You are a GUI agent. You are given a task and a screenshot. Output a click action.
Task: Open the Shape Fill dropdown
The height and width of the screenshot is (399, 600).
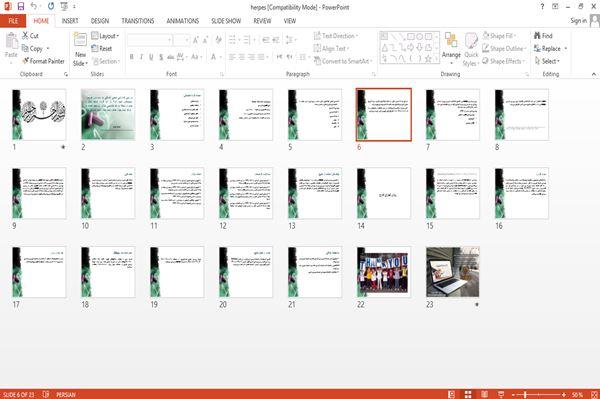[x=499, y=36]
